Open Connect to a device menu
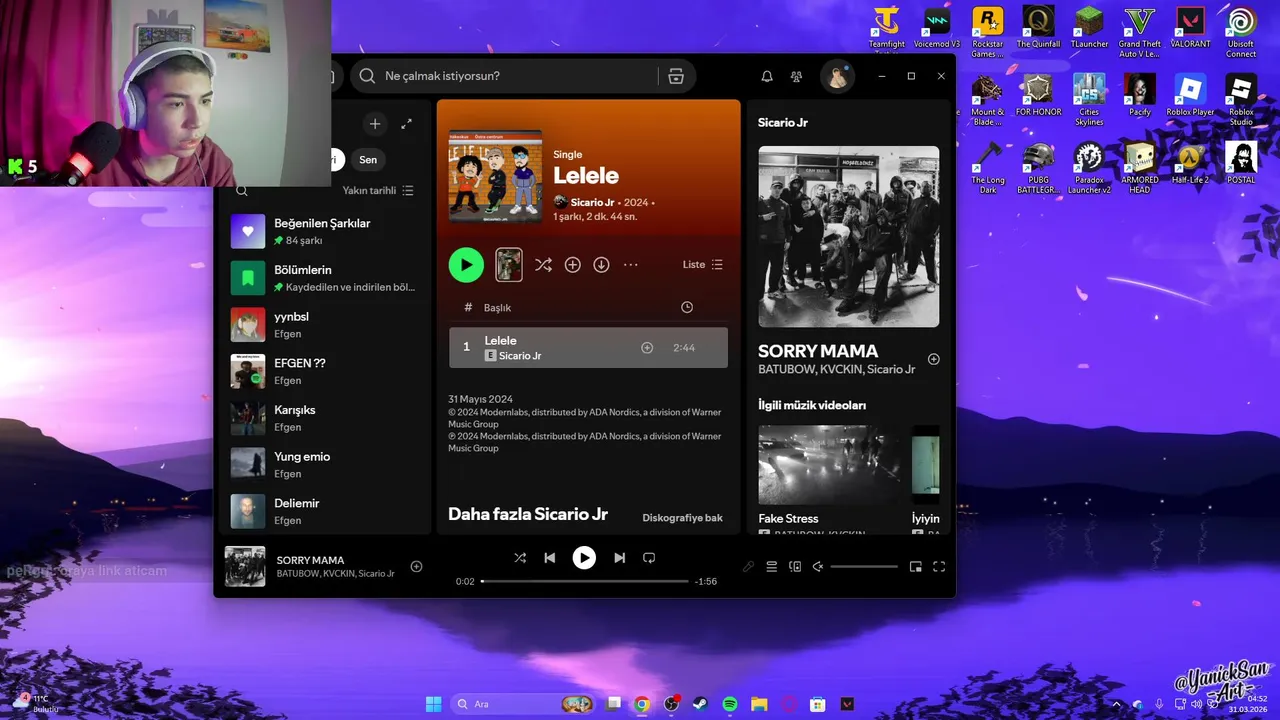The image size is (1280, 720). (x=795, y=567)
